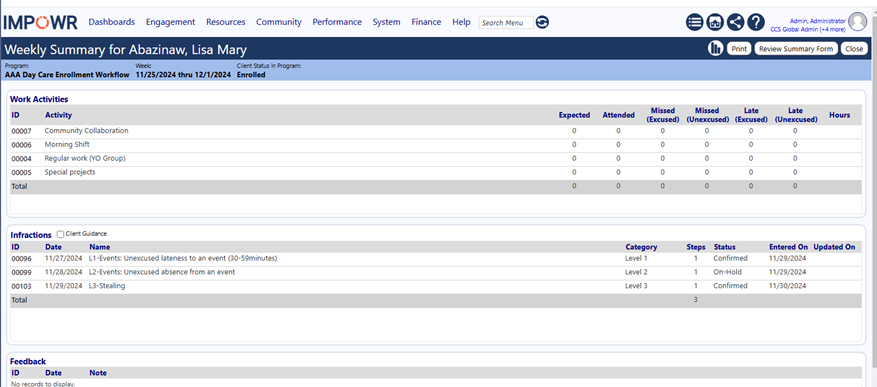Click the Level 1 category cell

pyautogui.click(x=636, y=258)
